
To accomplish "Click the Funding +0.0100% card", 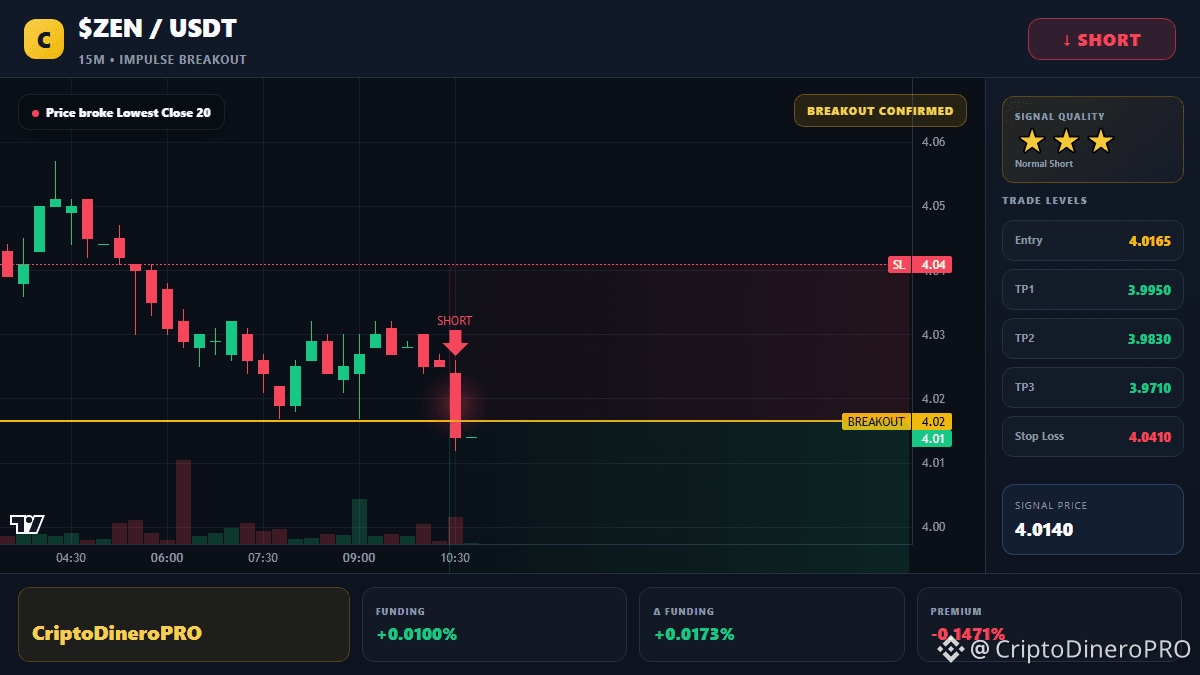I will [494, 624].
